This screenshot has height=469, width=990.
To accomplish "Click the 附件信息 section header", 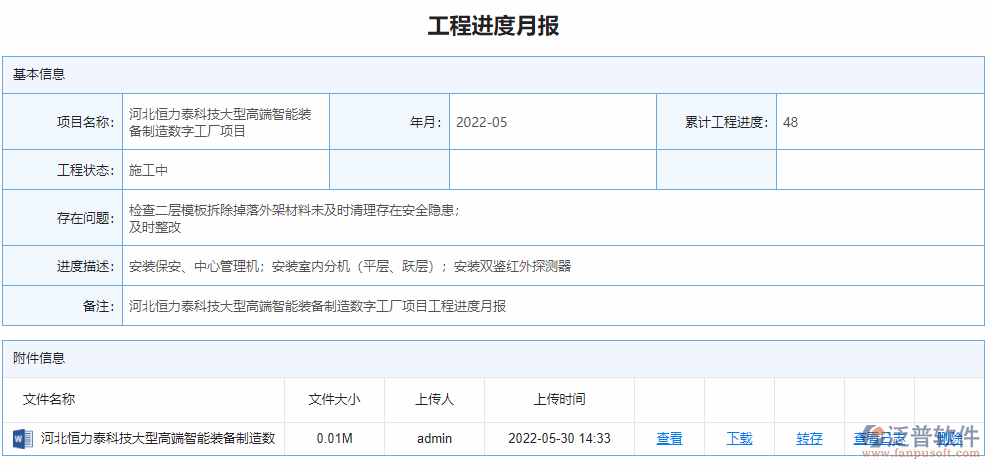I will pyautogui.click(x=40, y=358).
